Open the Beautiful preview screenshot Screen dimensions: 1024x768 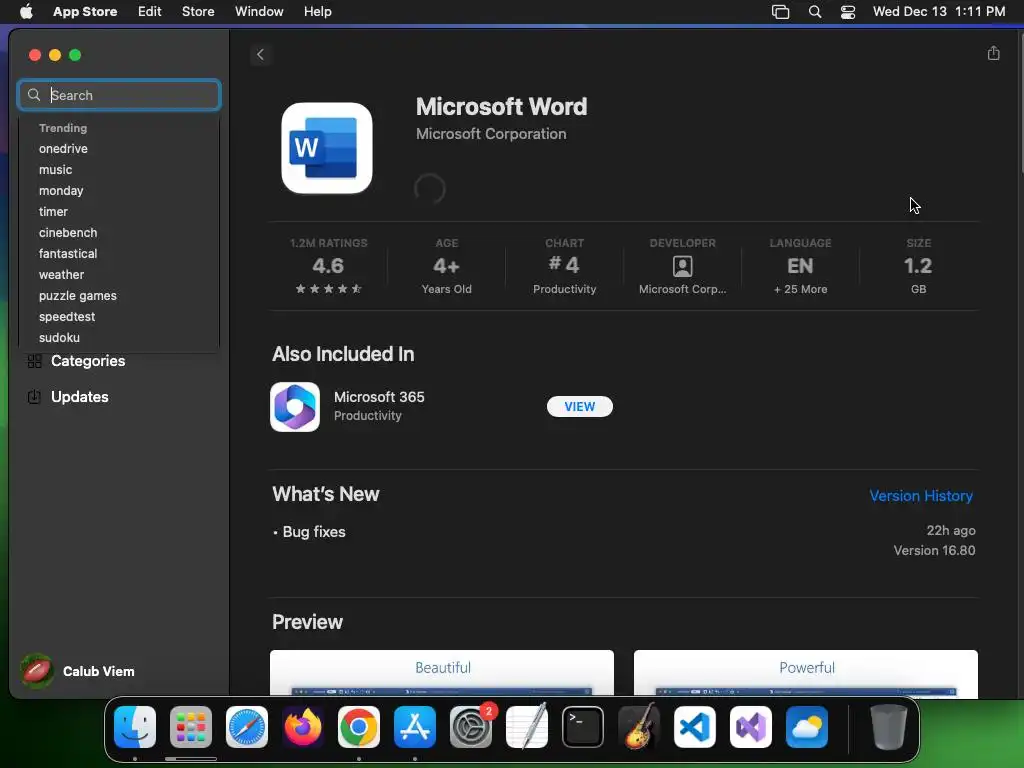pyautogui.click(x=441, y=673)
